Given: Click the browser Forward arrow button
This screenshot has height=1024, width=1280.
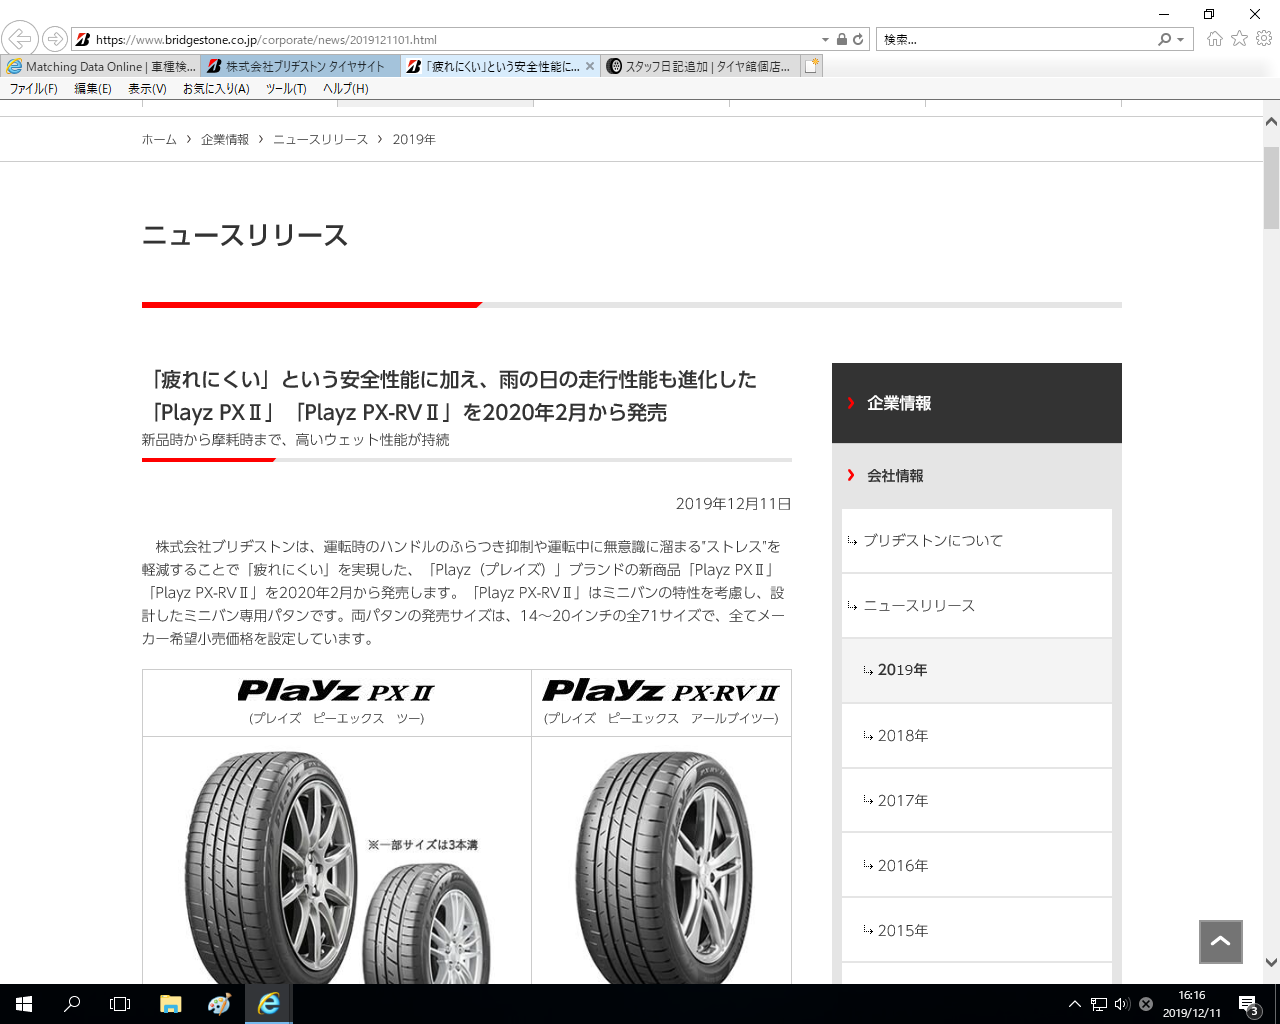Looking at the screenshot, I should [x=55, y=39].
